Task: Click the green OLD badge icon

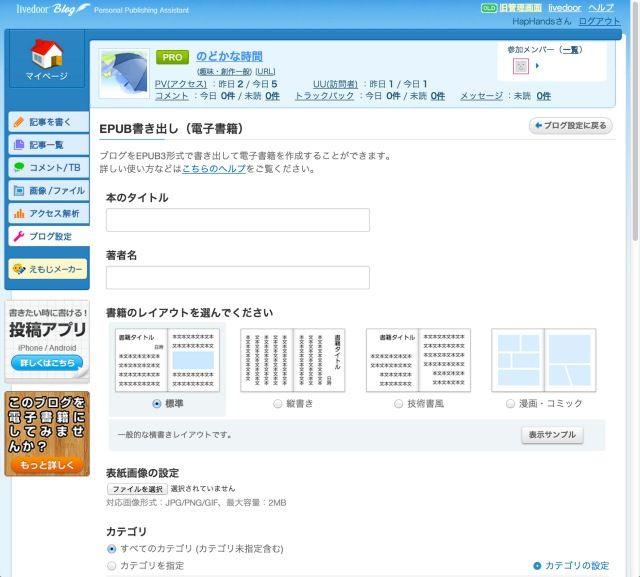Action: tap(489, 8)
